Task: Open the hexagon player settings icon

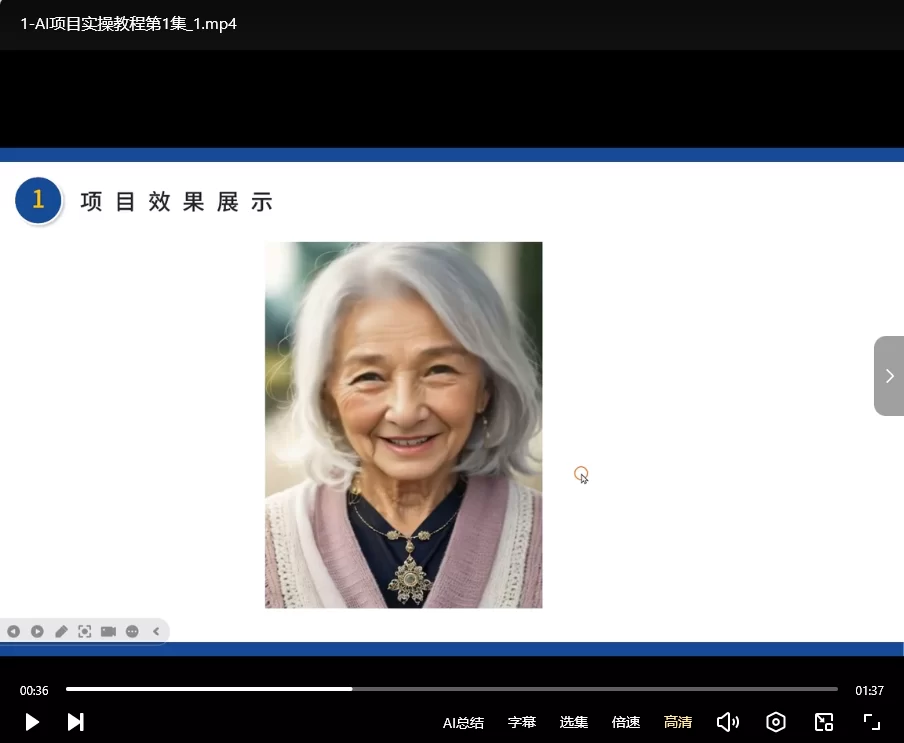Action: tap(776, 722)
